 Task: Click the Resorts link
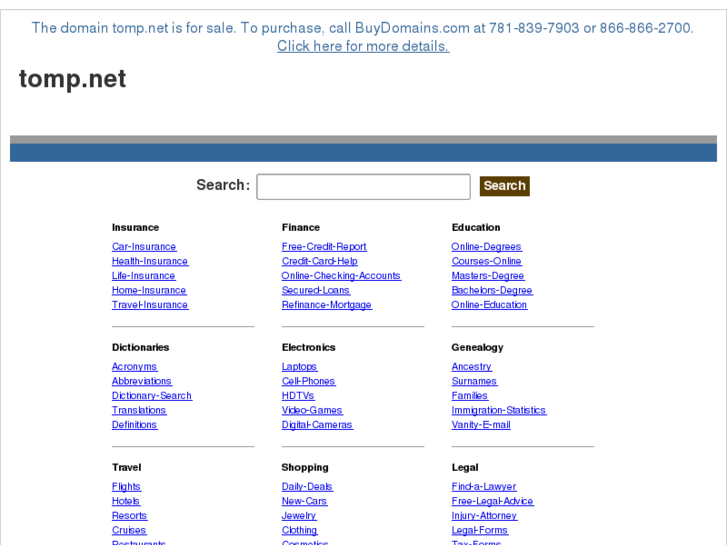(x=129, y=516)
